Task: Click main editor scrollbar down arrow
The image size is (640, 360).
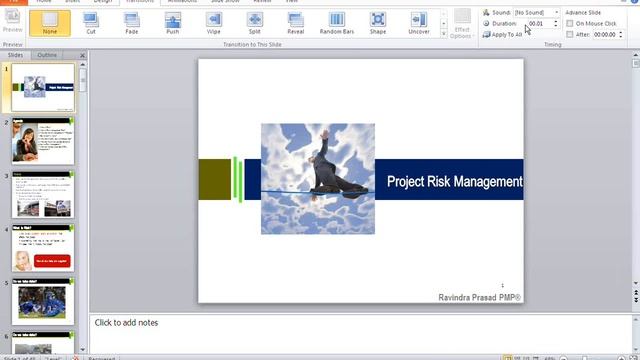Action: (636, 283)
